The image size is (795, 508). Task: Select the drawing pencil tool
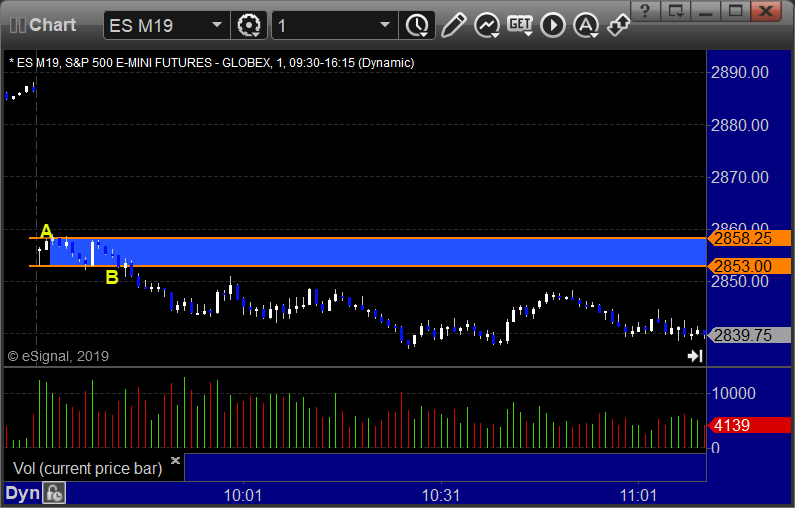(x=453, y=25)
